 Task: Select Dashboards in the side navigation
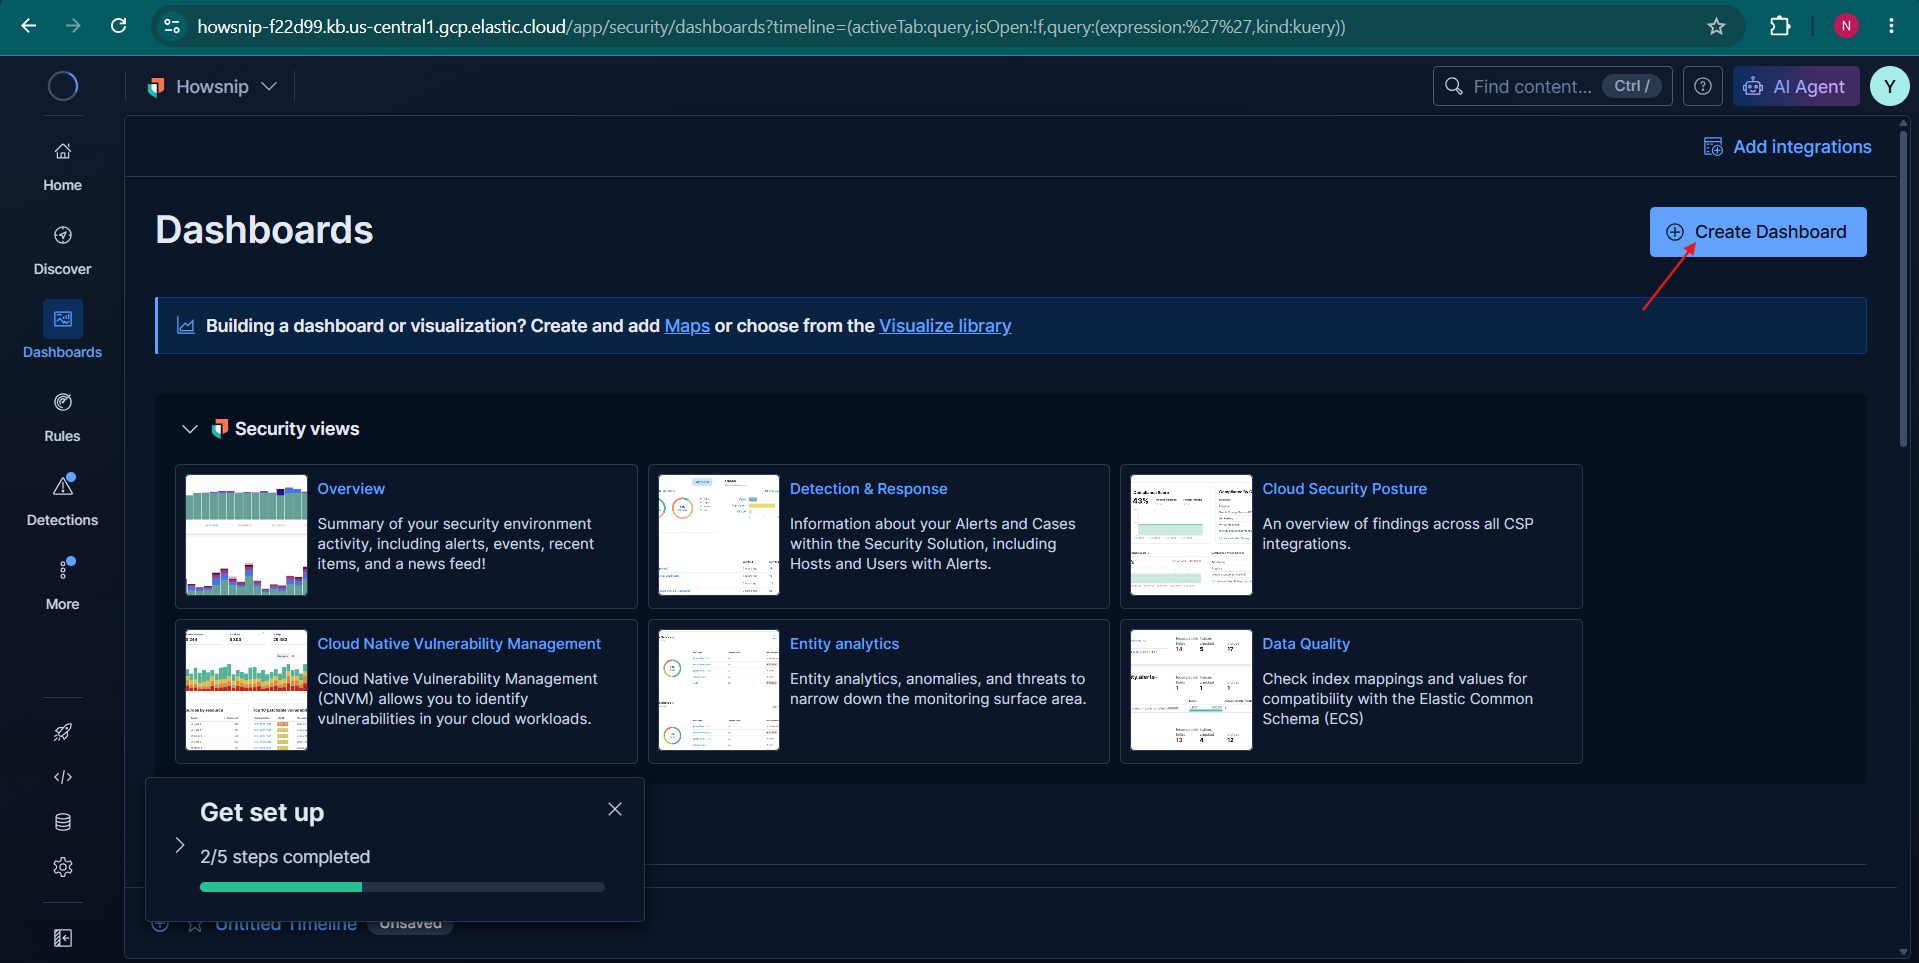(x=62, y=333)
